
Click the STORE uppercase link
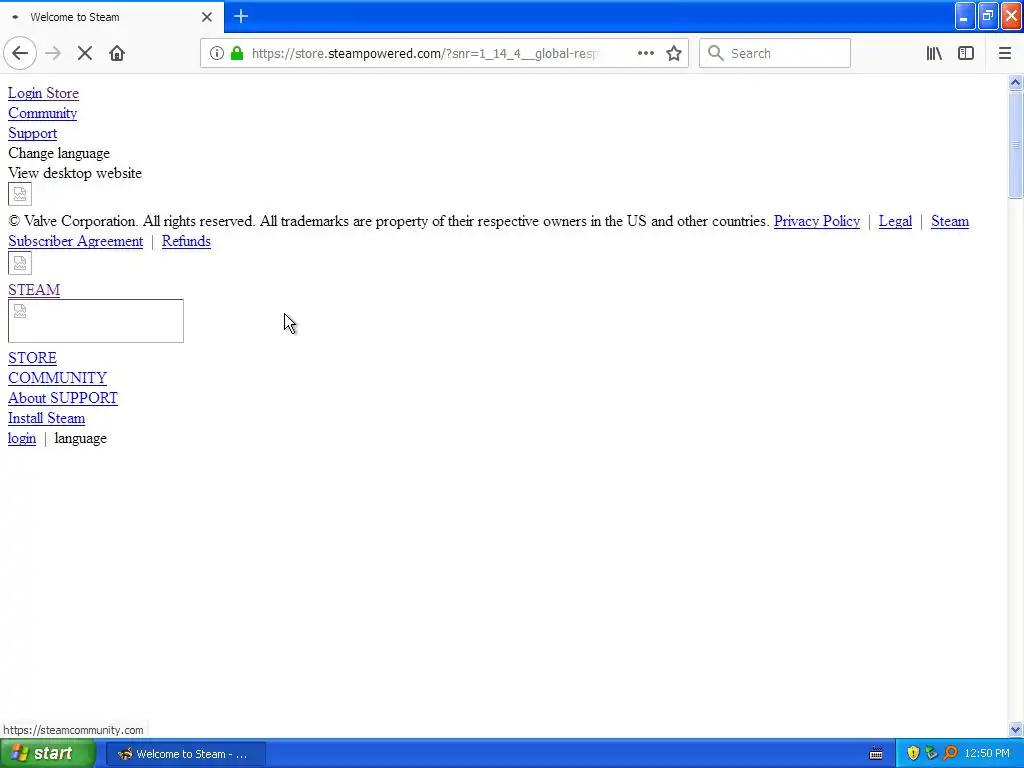tap(33, 358)
